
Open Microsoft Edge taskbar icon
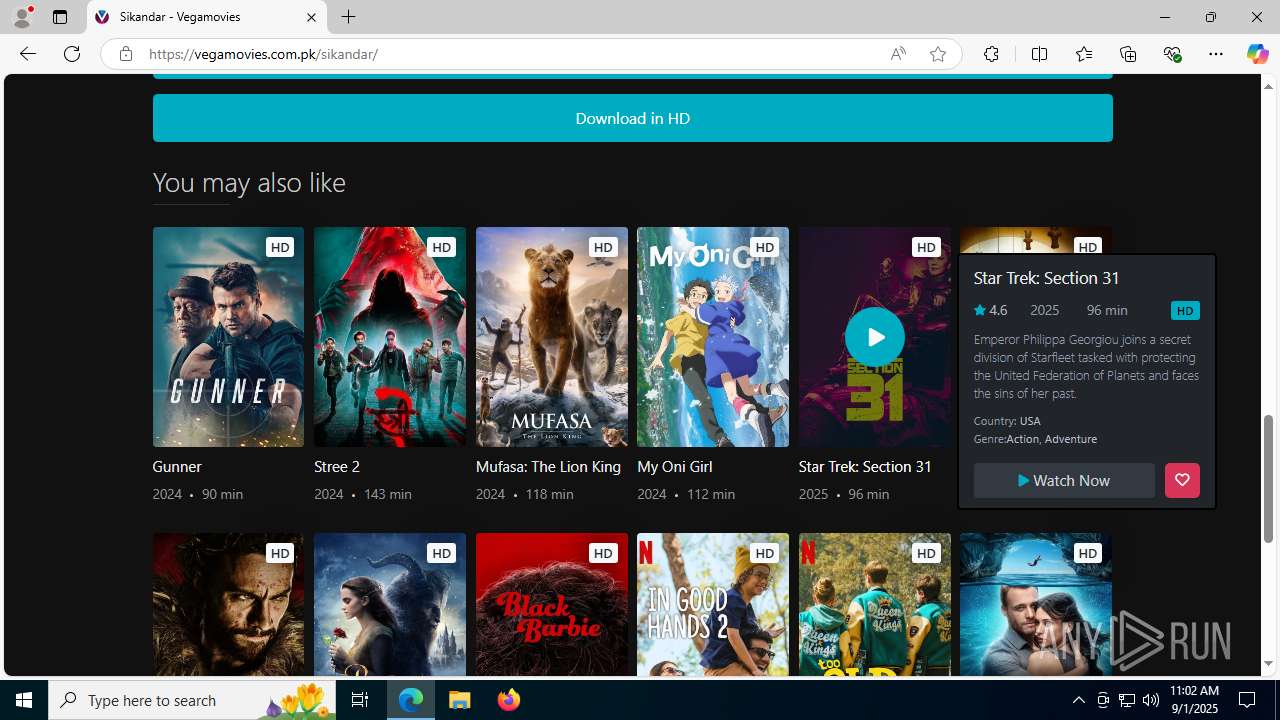click(x=411, y=700)
